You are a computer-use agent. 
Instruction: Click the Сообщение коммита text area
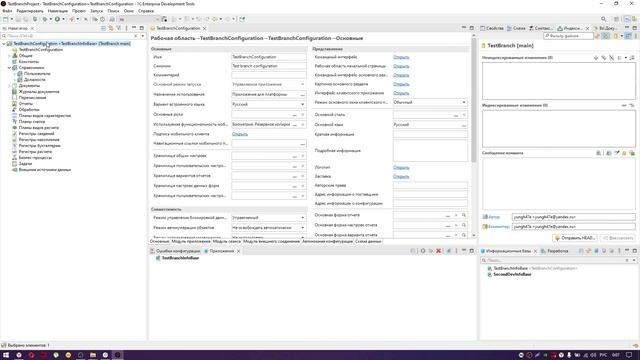pos(558,184)
